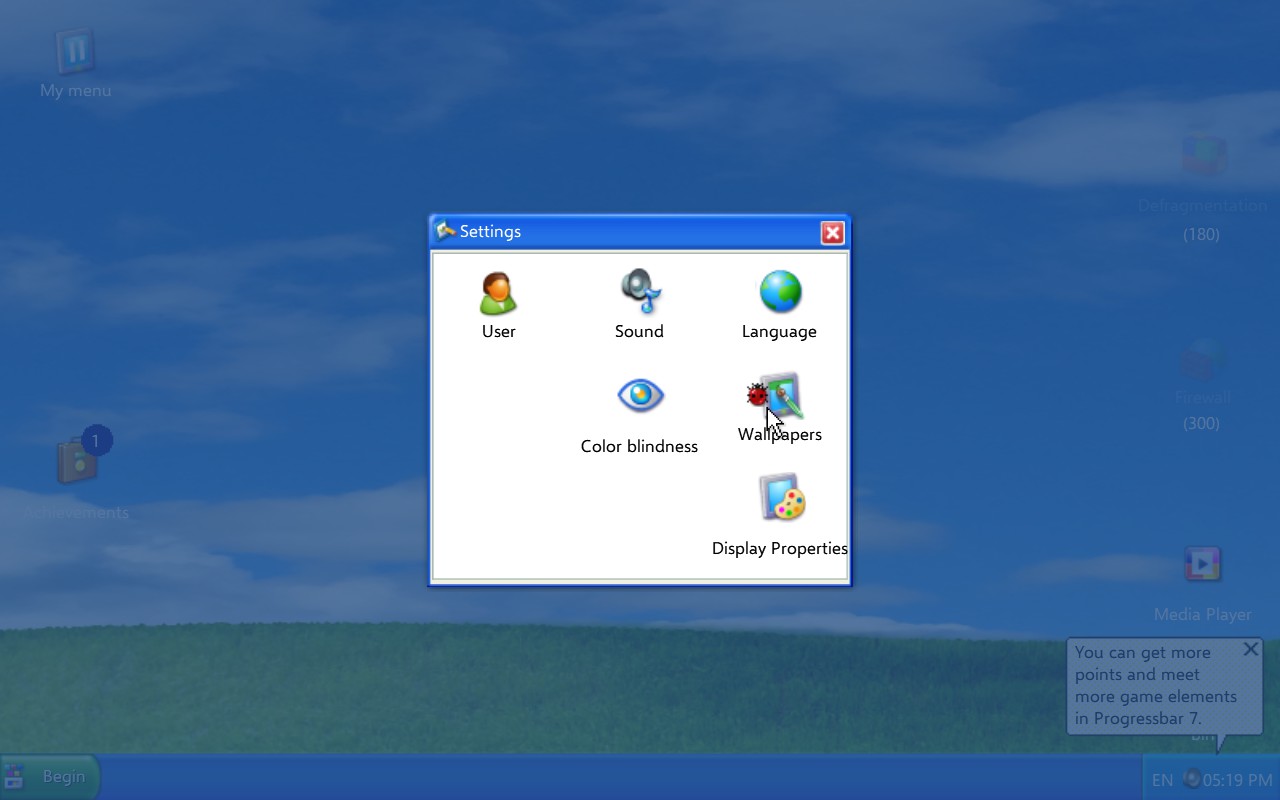Open the User settings icon
This screenshot has height=800, width=1280.
498,294
